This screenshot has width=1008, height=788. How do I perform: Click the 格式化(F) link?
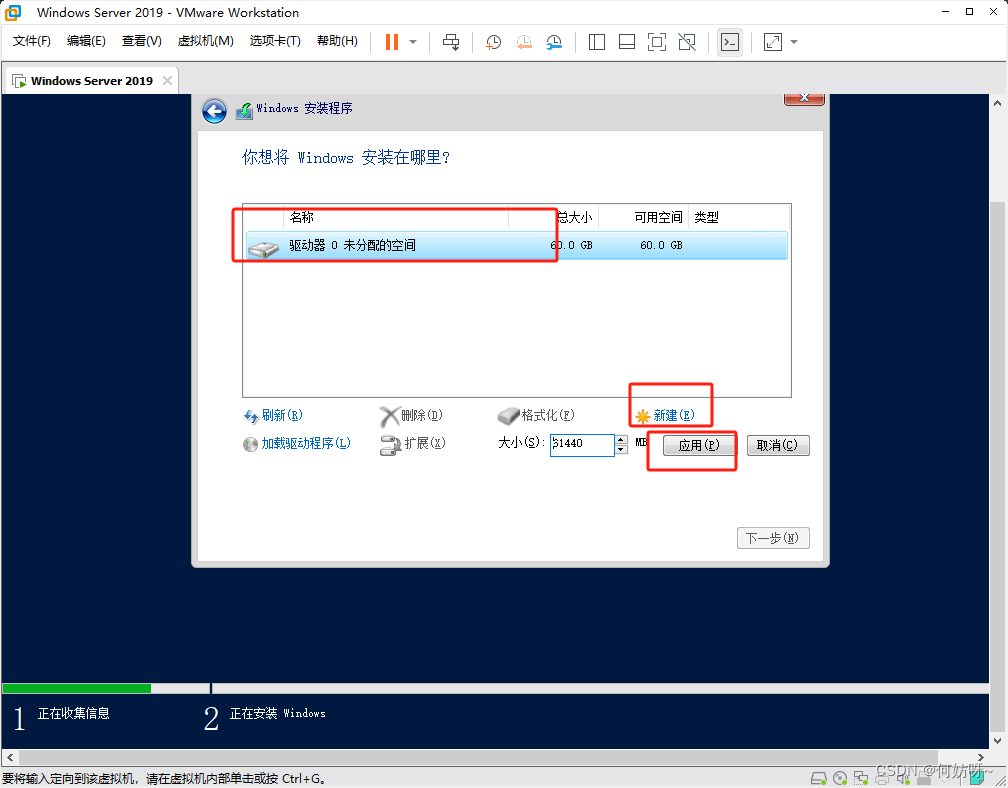click(x=536, y=416)
